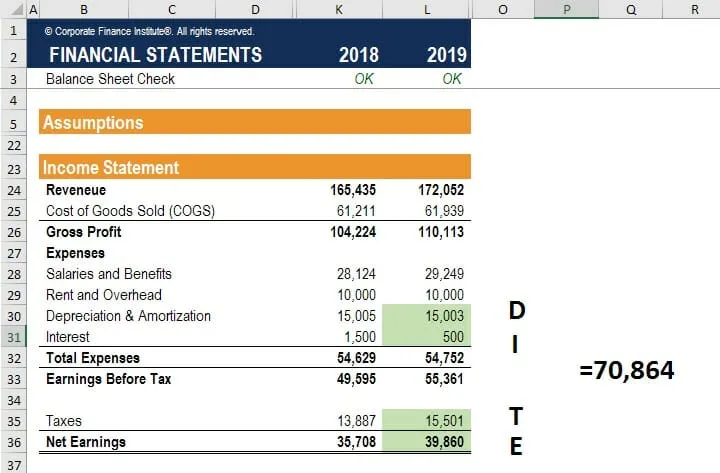Image resolution: width=720 pixels, height=473 pixels.
Task: Click the select-all corner triangle
Action: pos(14,9)
